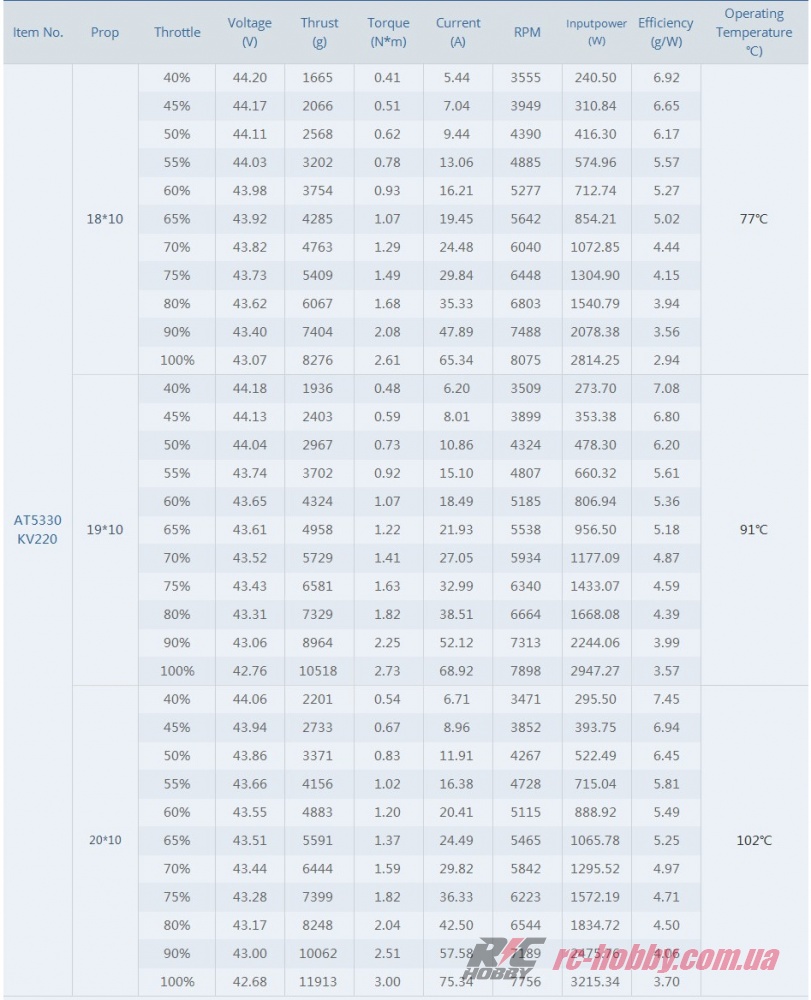This screenshot has width=811, height=1000.
Task: Open the rc-hobby.com.ua watermark link
Action: [x=667, y=958]
